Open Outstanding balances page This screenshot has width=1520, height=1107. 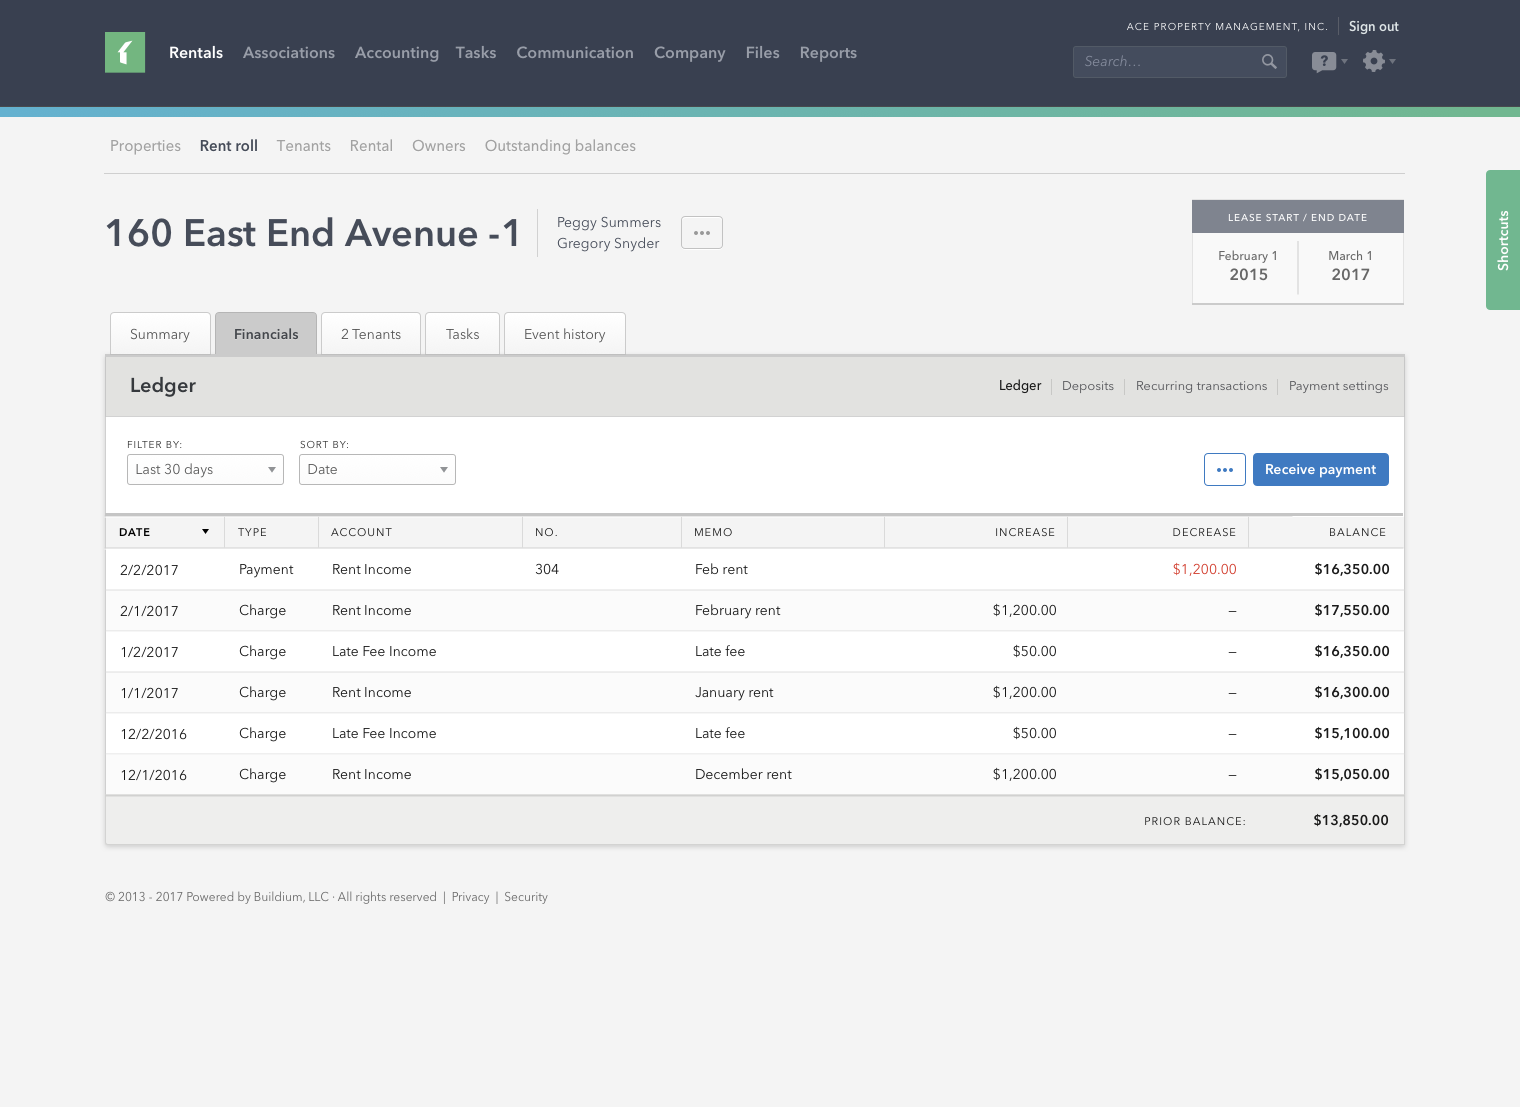coord(560,146)
